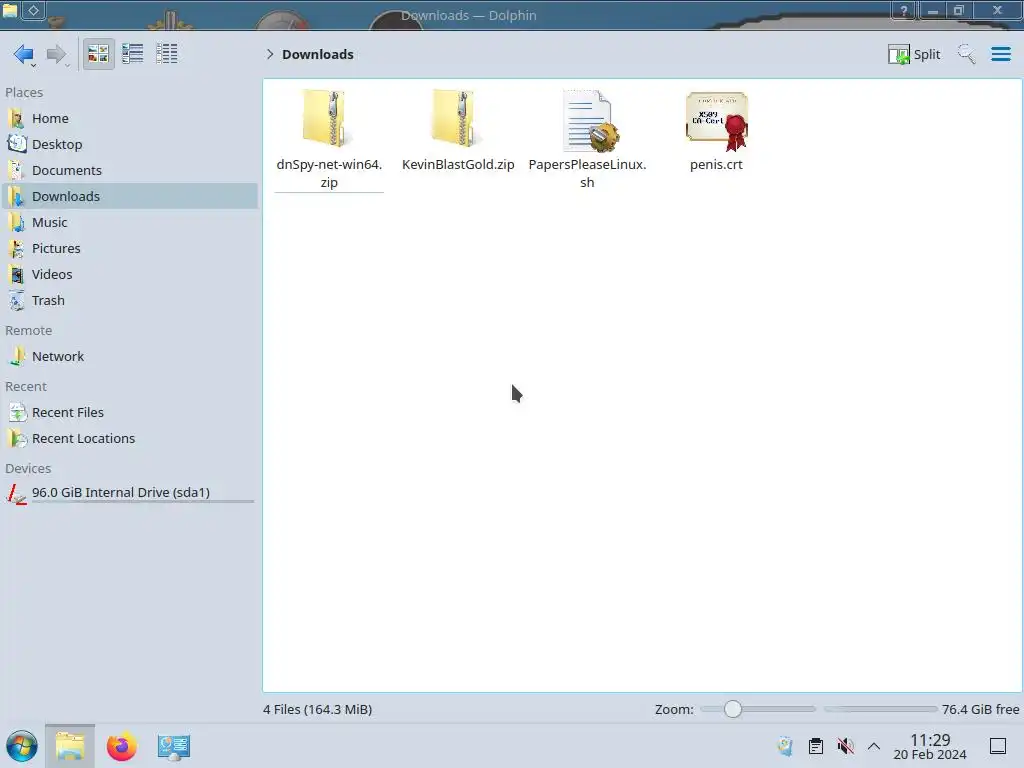Expand the back button history arrow
The height and width of the screenshot is (768, 1024).
coord(33,65)
